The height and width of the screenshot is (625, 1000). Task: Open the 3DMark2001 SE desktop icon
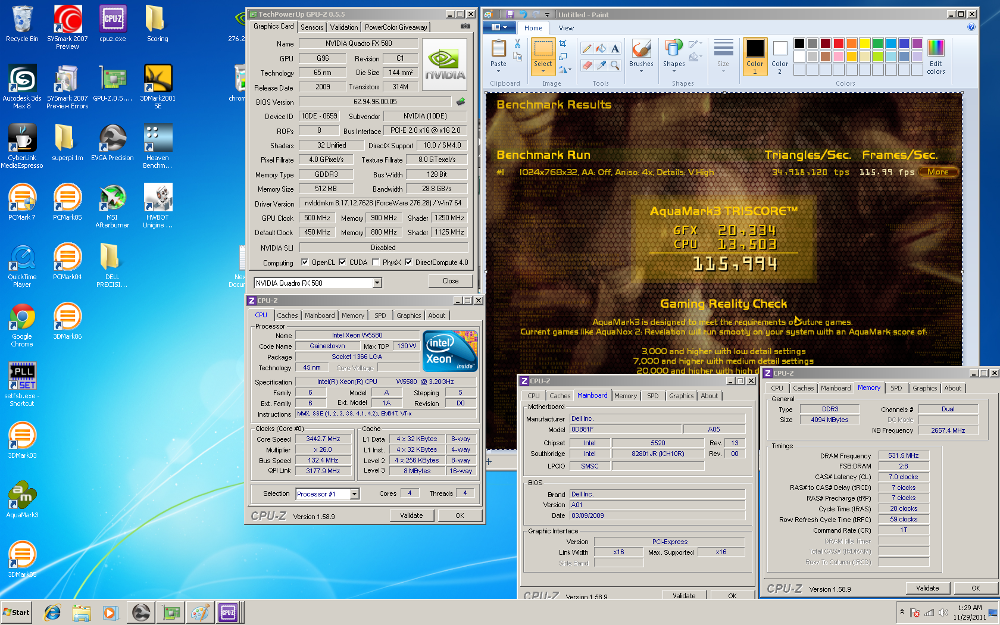(158, 87)
